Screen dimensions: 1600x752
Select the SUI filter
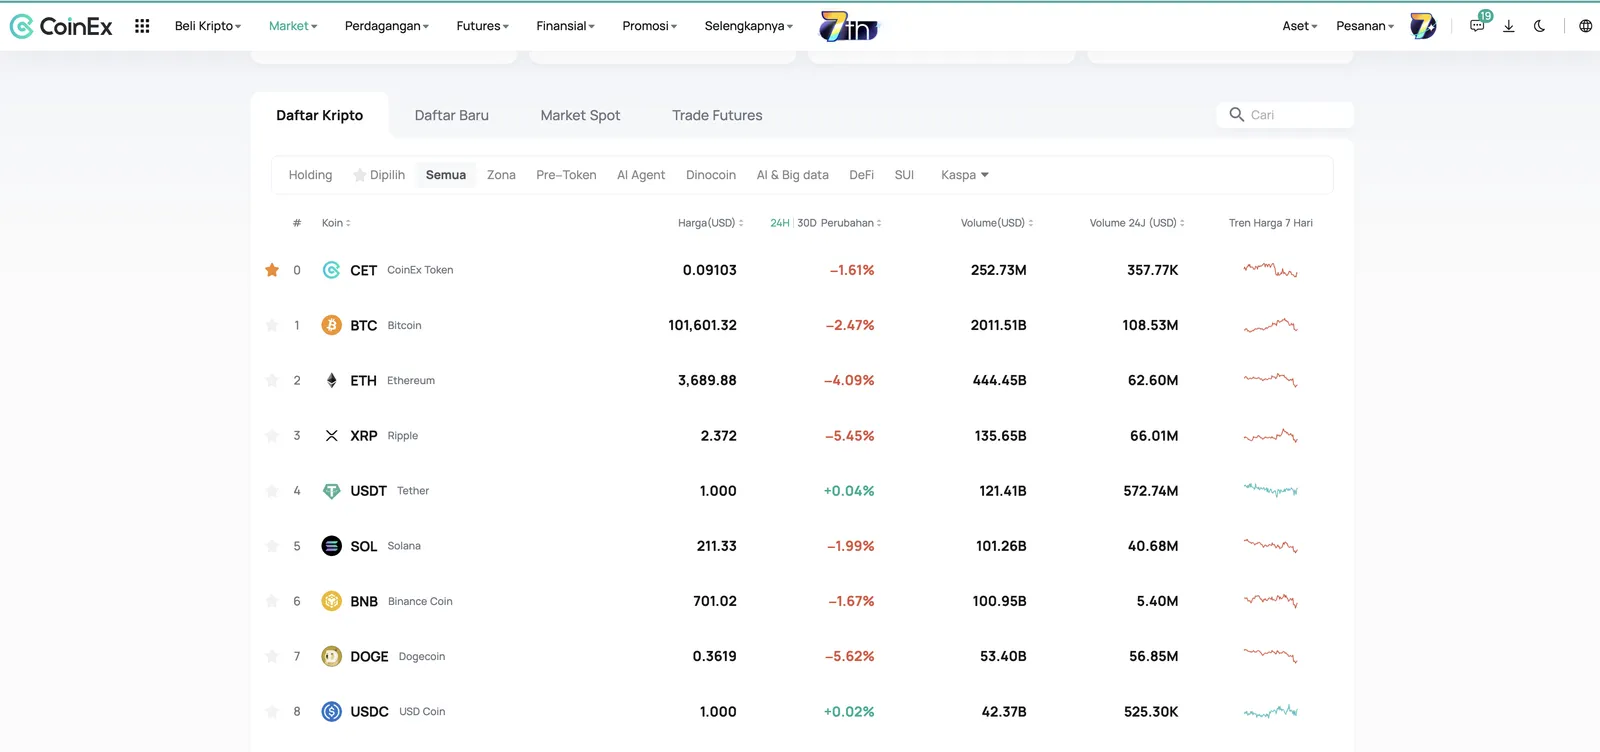904,175
